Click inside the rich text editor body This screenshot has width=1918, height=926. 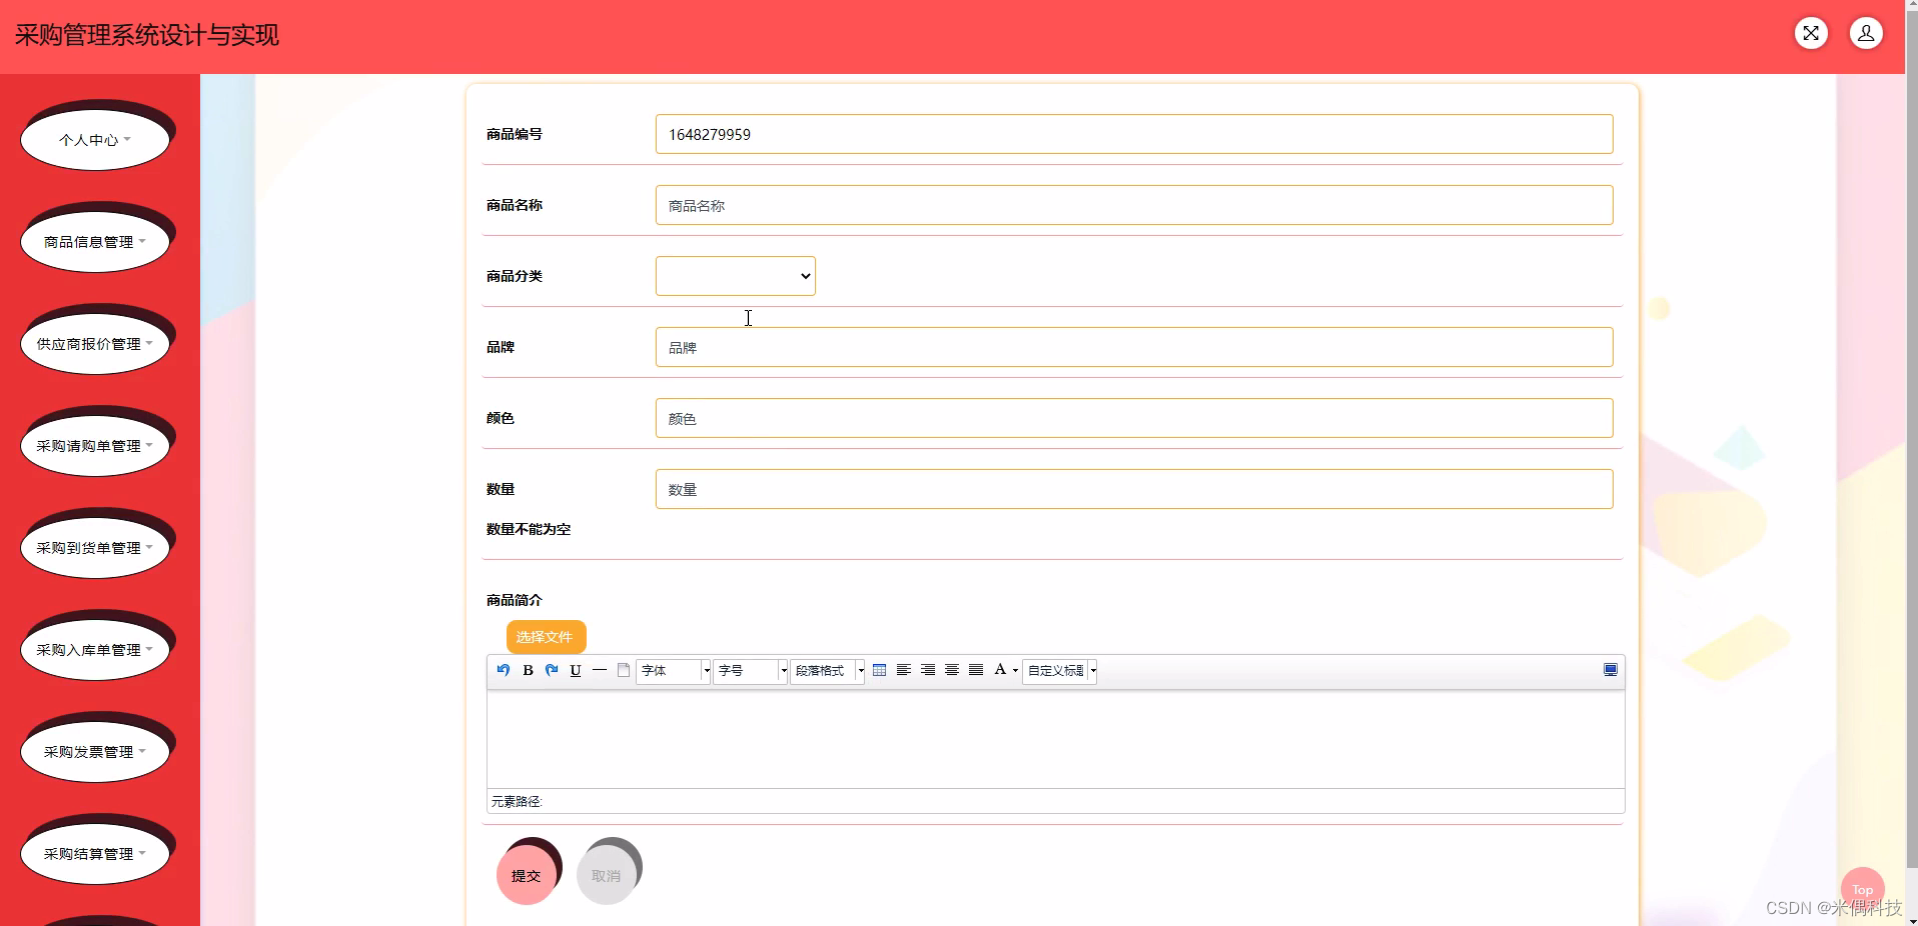point(1055,739)
